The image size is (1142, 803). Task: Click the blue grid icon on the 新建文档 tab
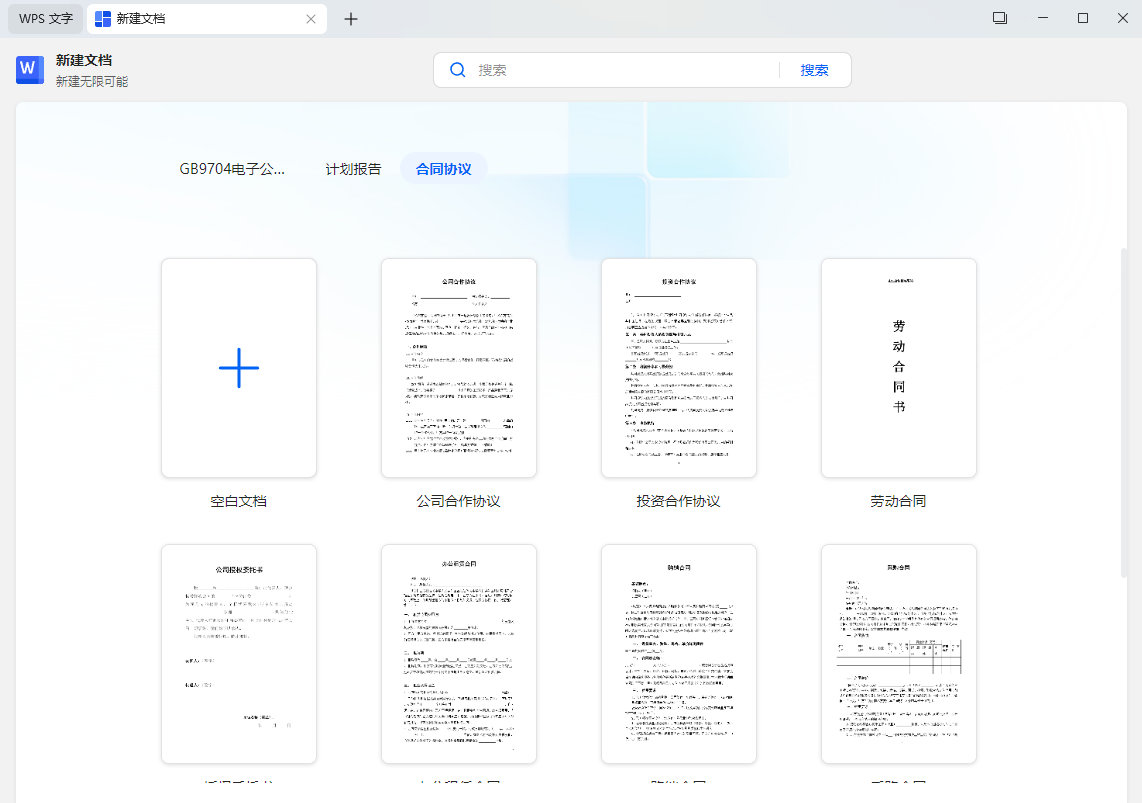coord(103,18)
